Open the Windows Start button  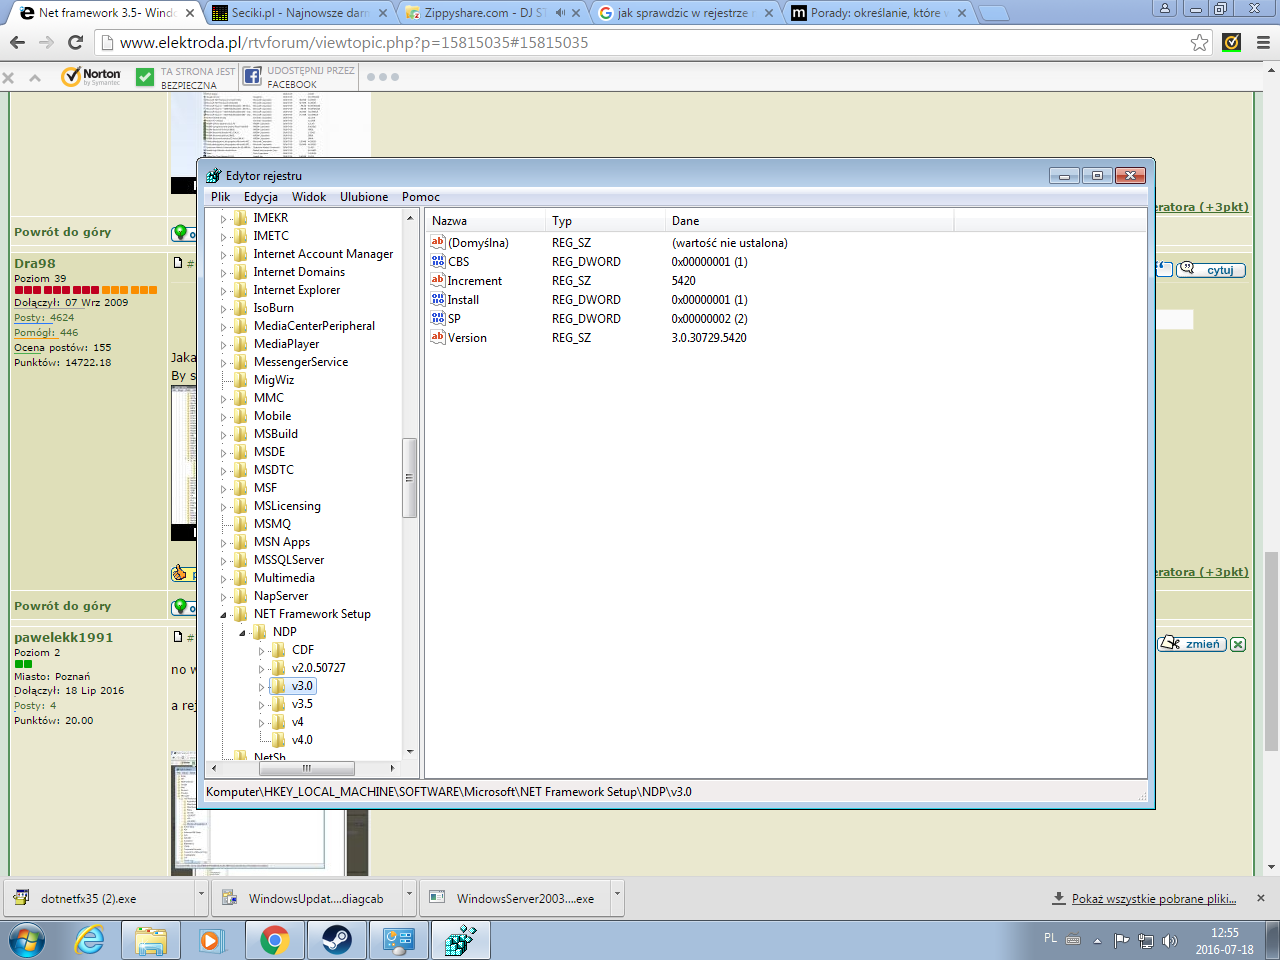[27, 941]
